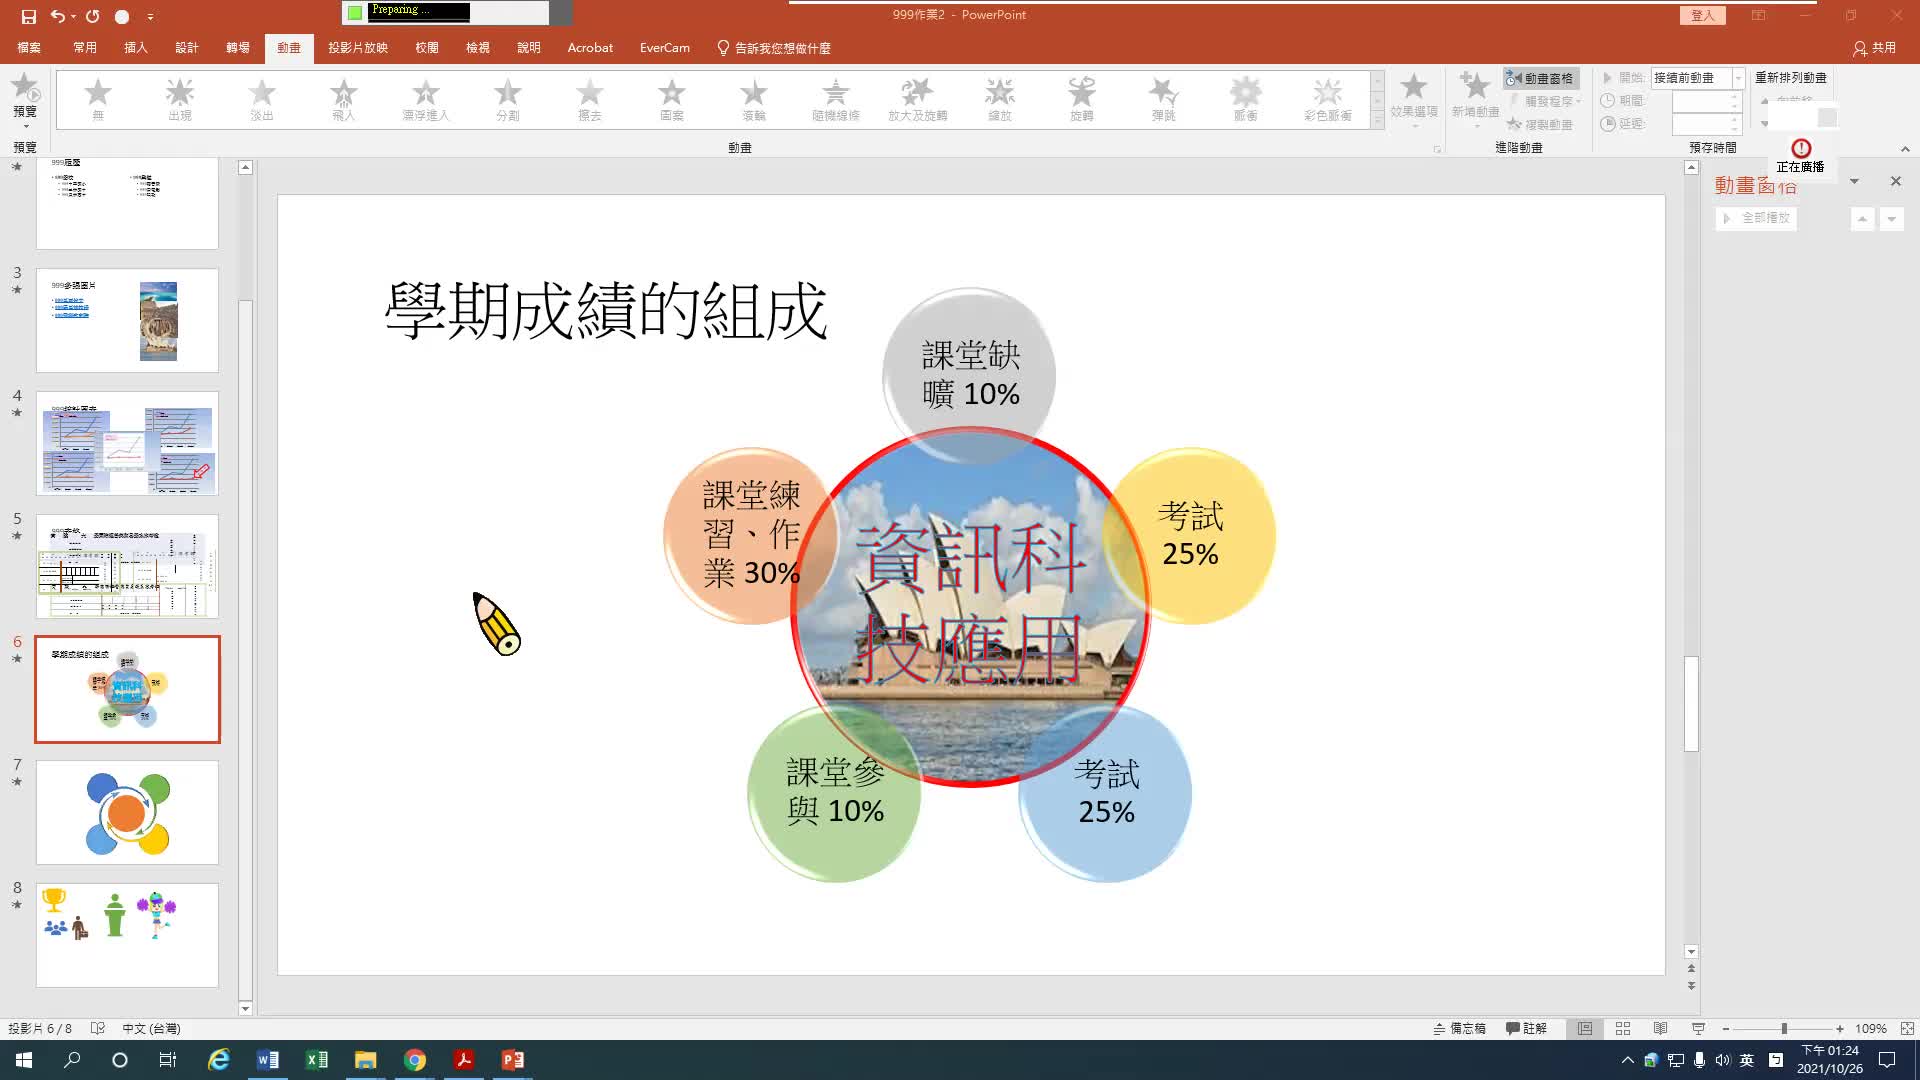Select the 滾輪 (Wheel) animation effect
This screenshot has height=1080, width=1920.
[754, 100]
